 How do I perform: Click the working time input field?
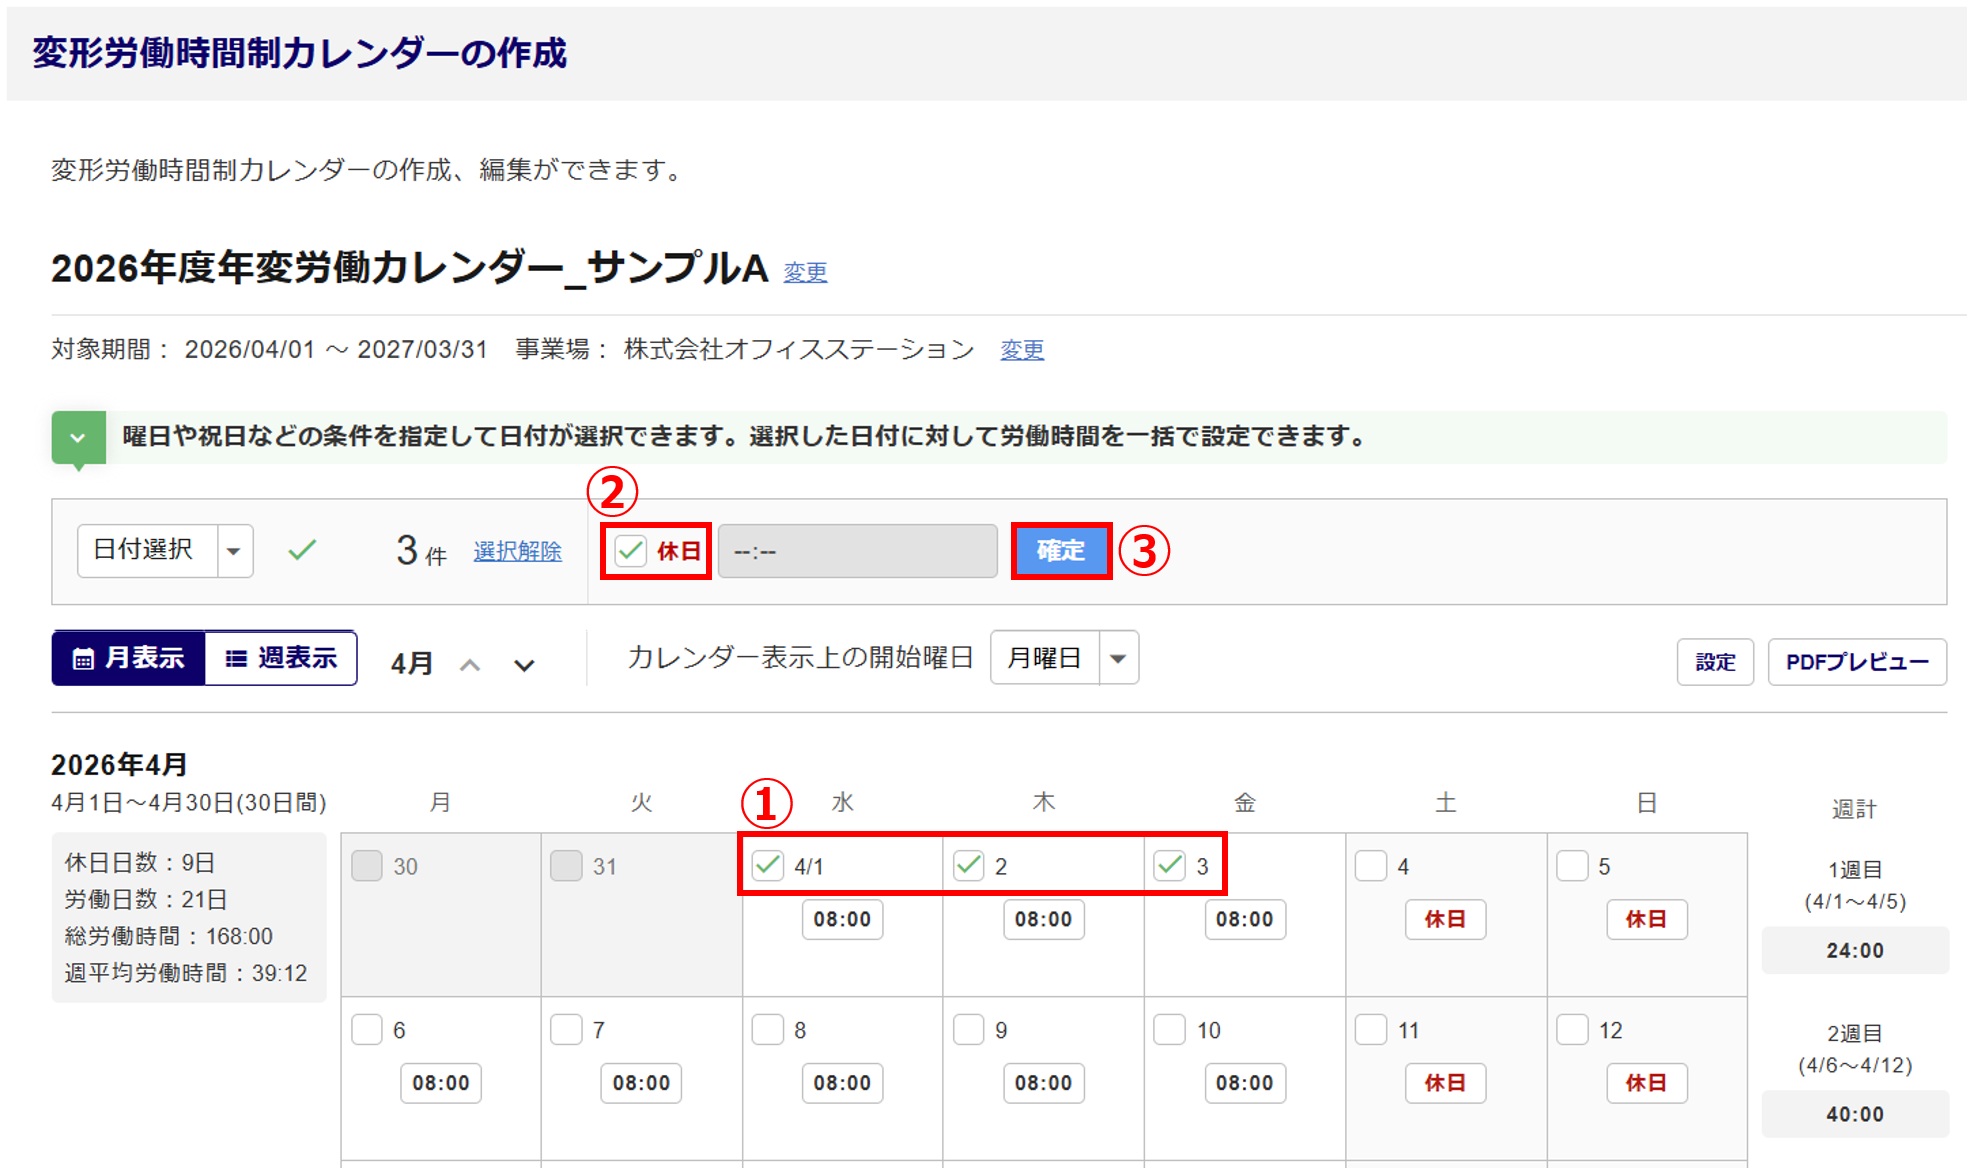(857, 551)
